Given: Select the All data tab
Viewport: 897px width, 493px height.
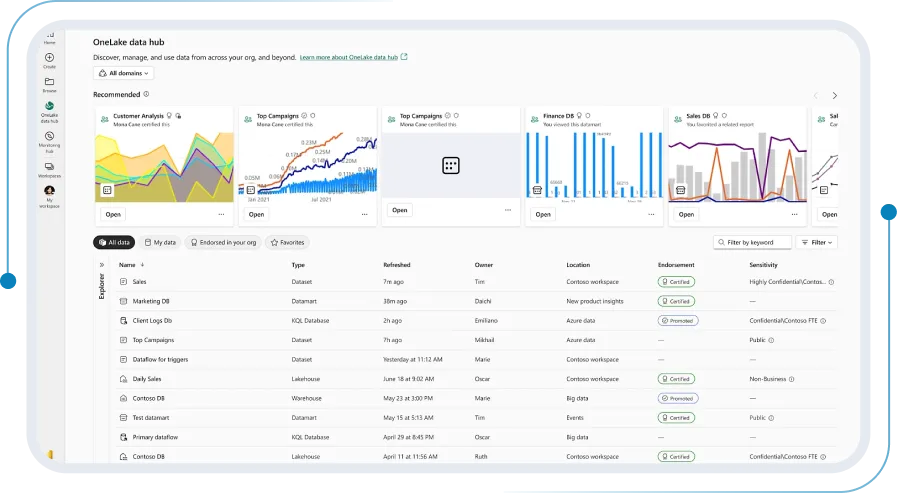Looking at the screenshot, I should point(114,242).
